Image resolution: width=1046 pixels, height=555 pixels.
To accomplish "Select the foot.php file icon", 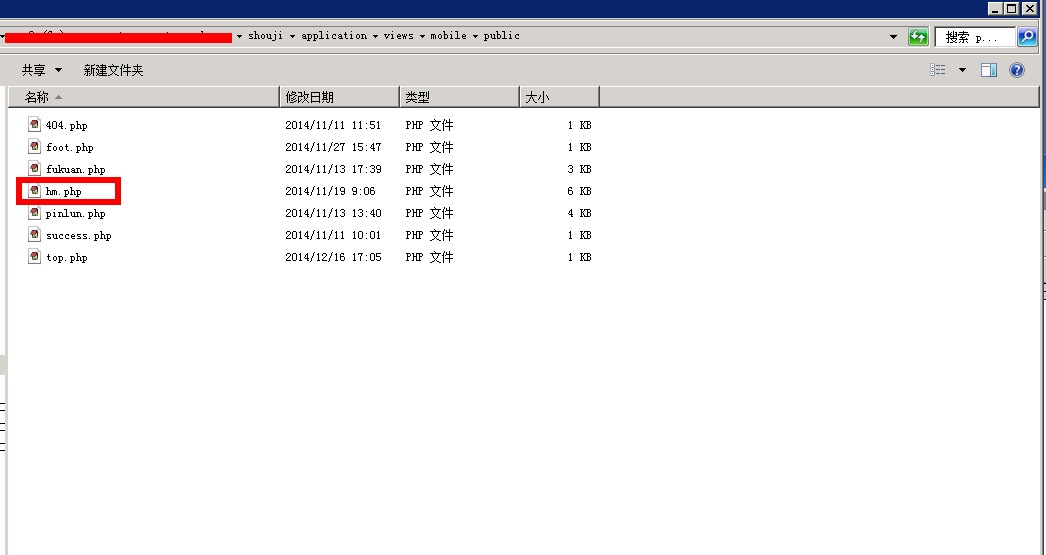I will coord(35,147).
